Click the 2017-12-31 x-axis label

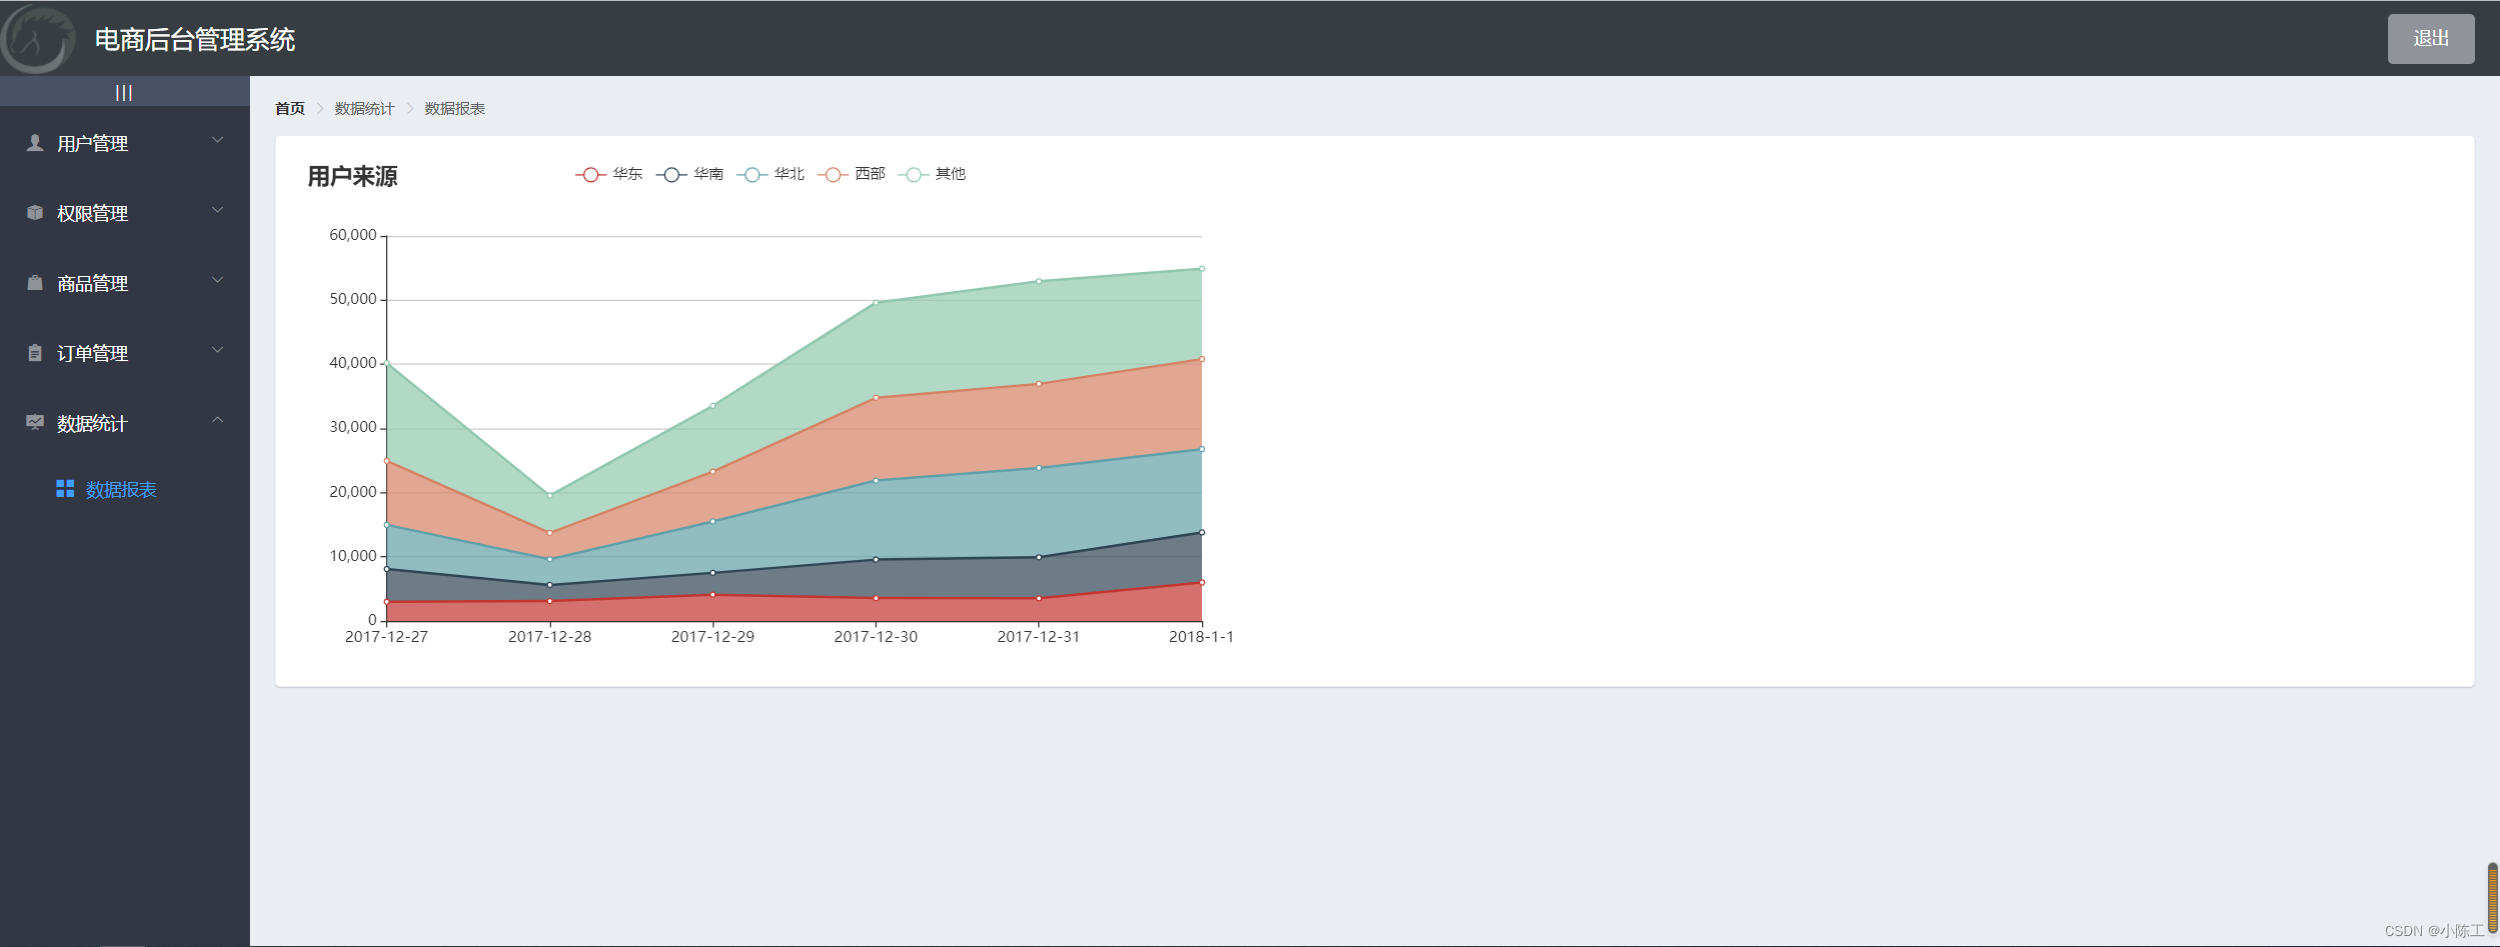(1038, 637)
